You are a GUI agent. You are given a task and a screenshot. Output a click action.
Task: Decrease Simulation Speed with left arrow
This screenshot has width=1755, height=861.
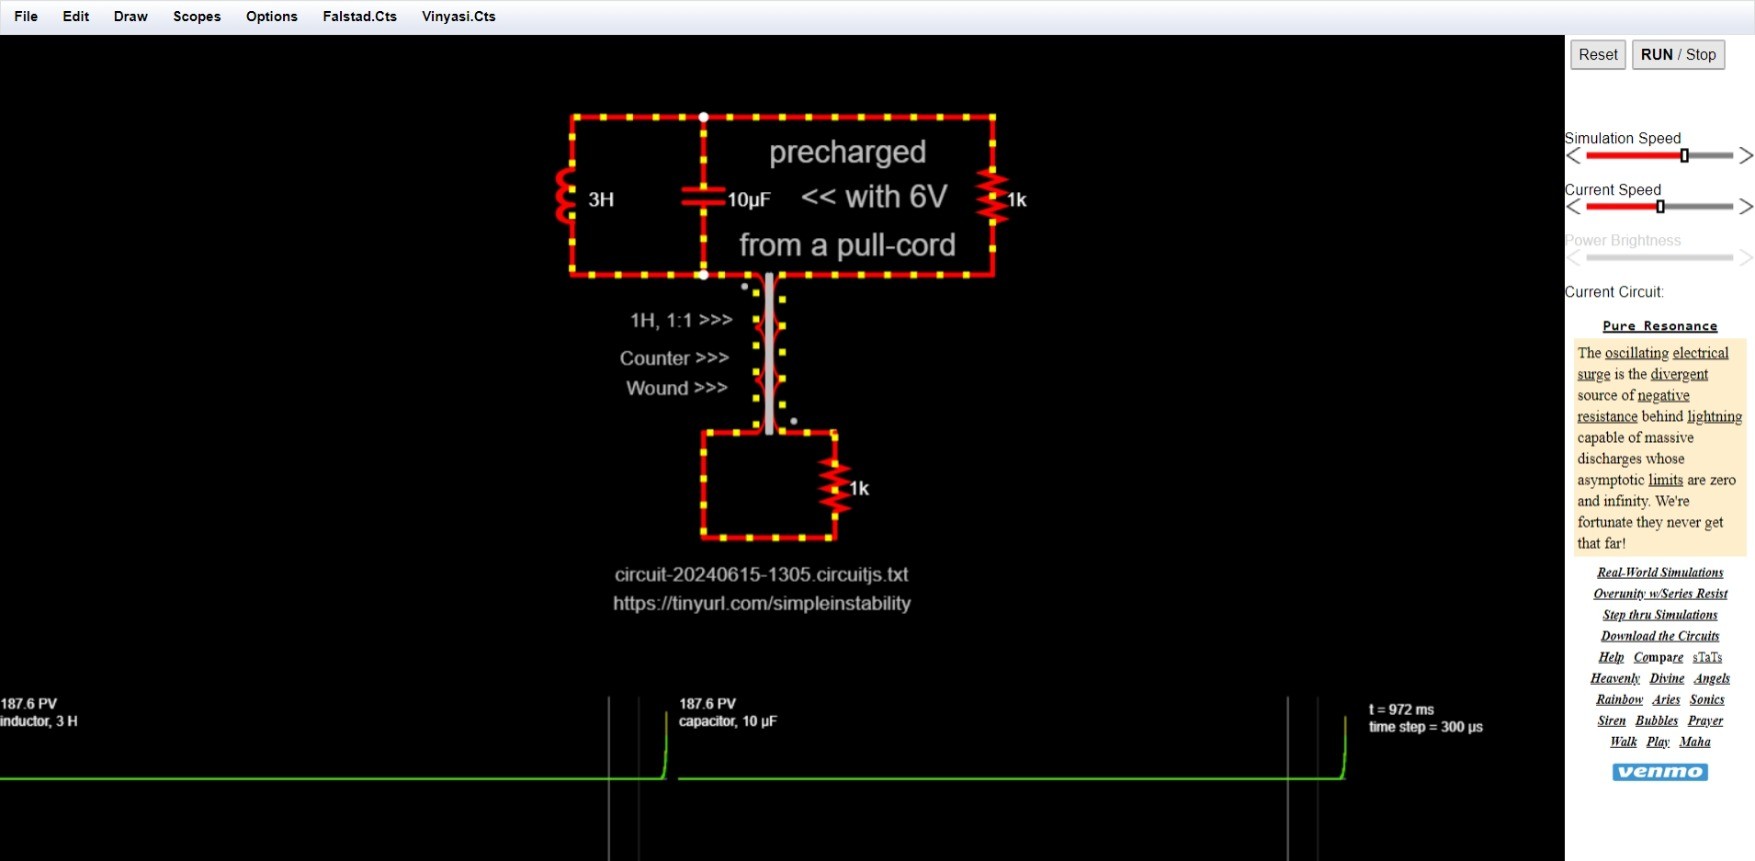(x=1573, y=156)
